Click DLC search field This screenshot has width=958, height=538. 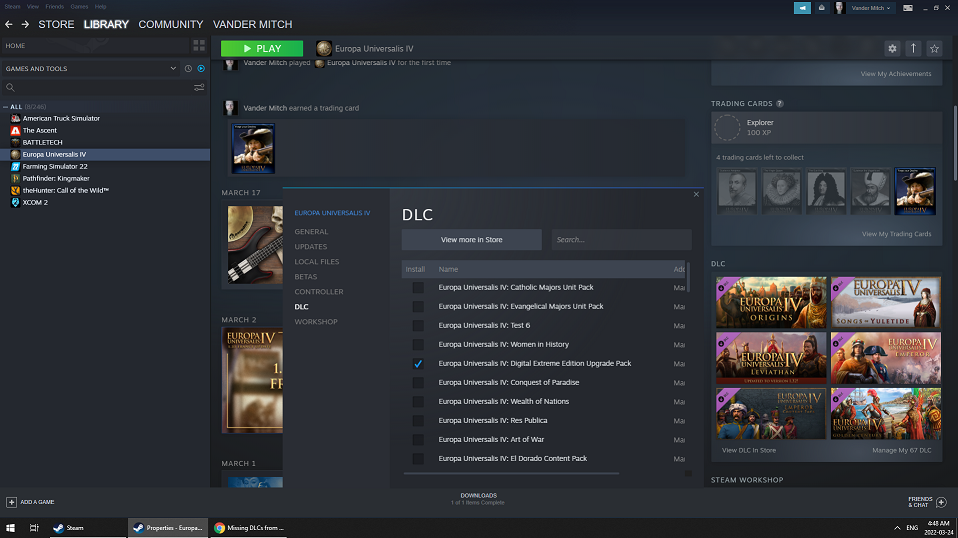[621, 239]
